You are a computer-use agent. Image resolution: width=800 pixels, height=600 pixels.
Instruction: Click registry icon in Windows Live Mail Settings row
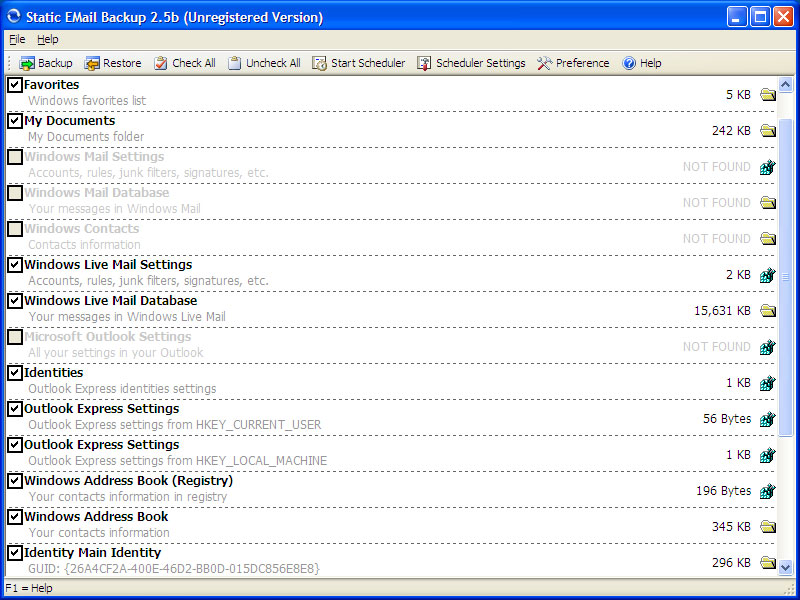768,275
